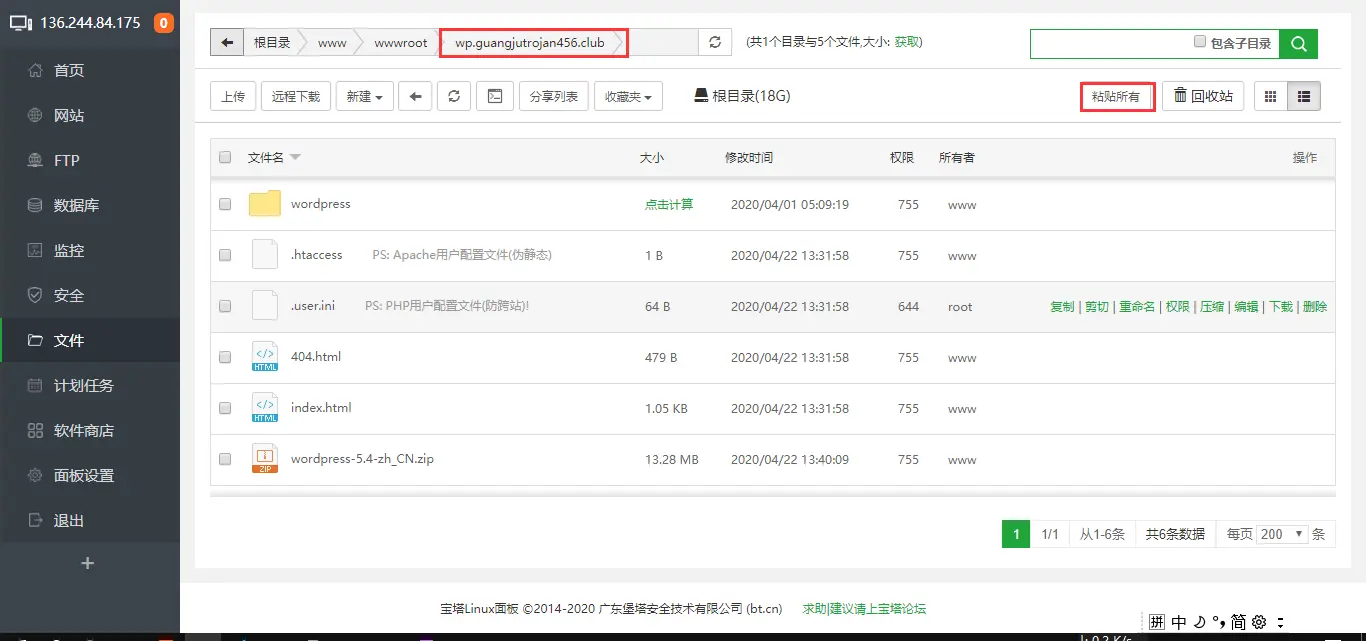Click the 获取 size link

(907, 42)
